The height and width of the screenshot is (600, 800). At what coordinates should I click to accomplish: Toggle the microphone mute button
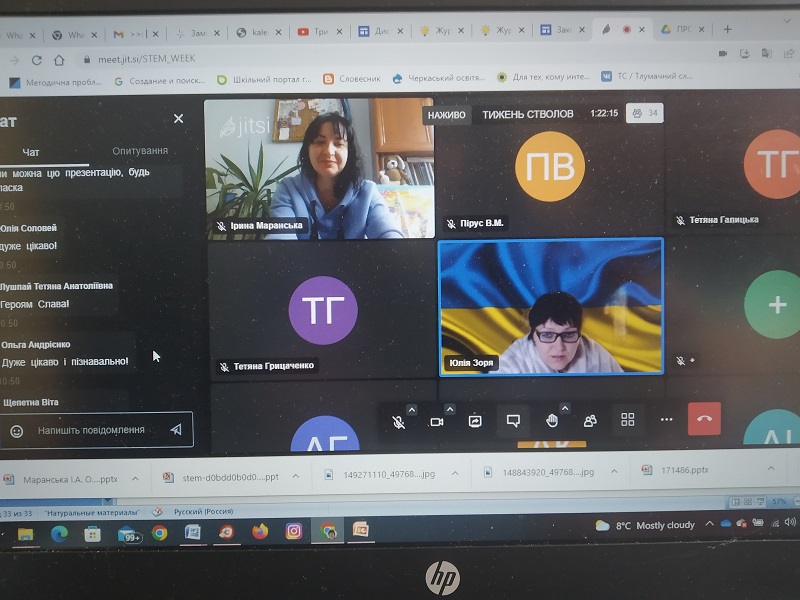(x=398, y=422)
